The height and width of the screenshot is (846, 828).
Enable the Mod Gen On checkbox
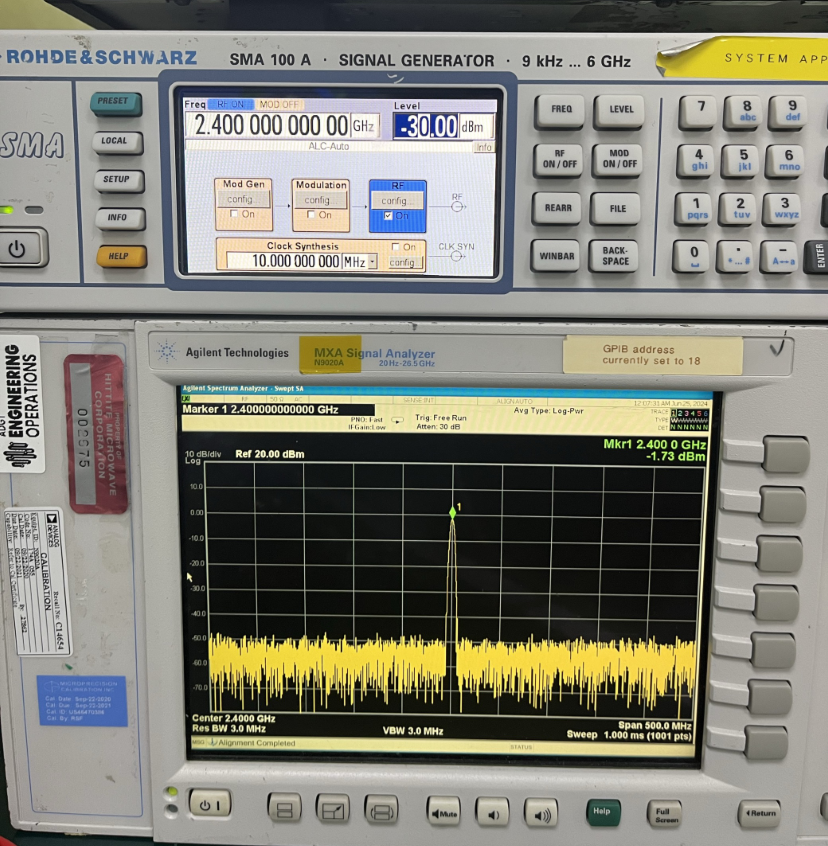pos(233,214)
